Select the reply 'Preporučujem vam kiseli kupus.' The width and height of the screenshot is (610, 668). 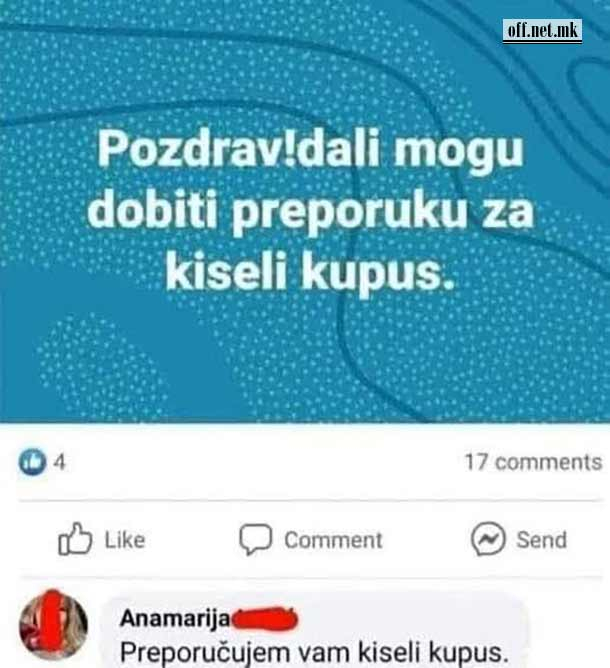(314, 652)
